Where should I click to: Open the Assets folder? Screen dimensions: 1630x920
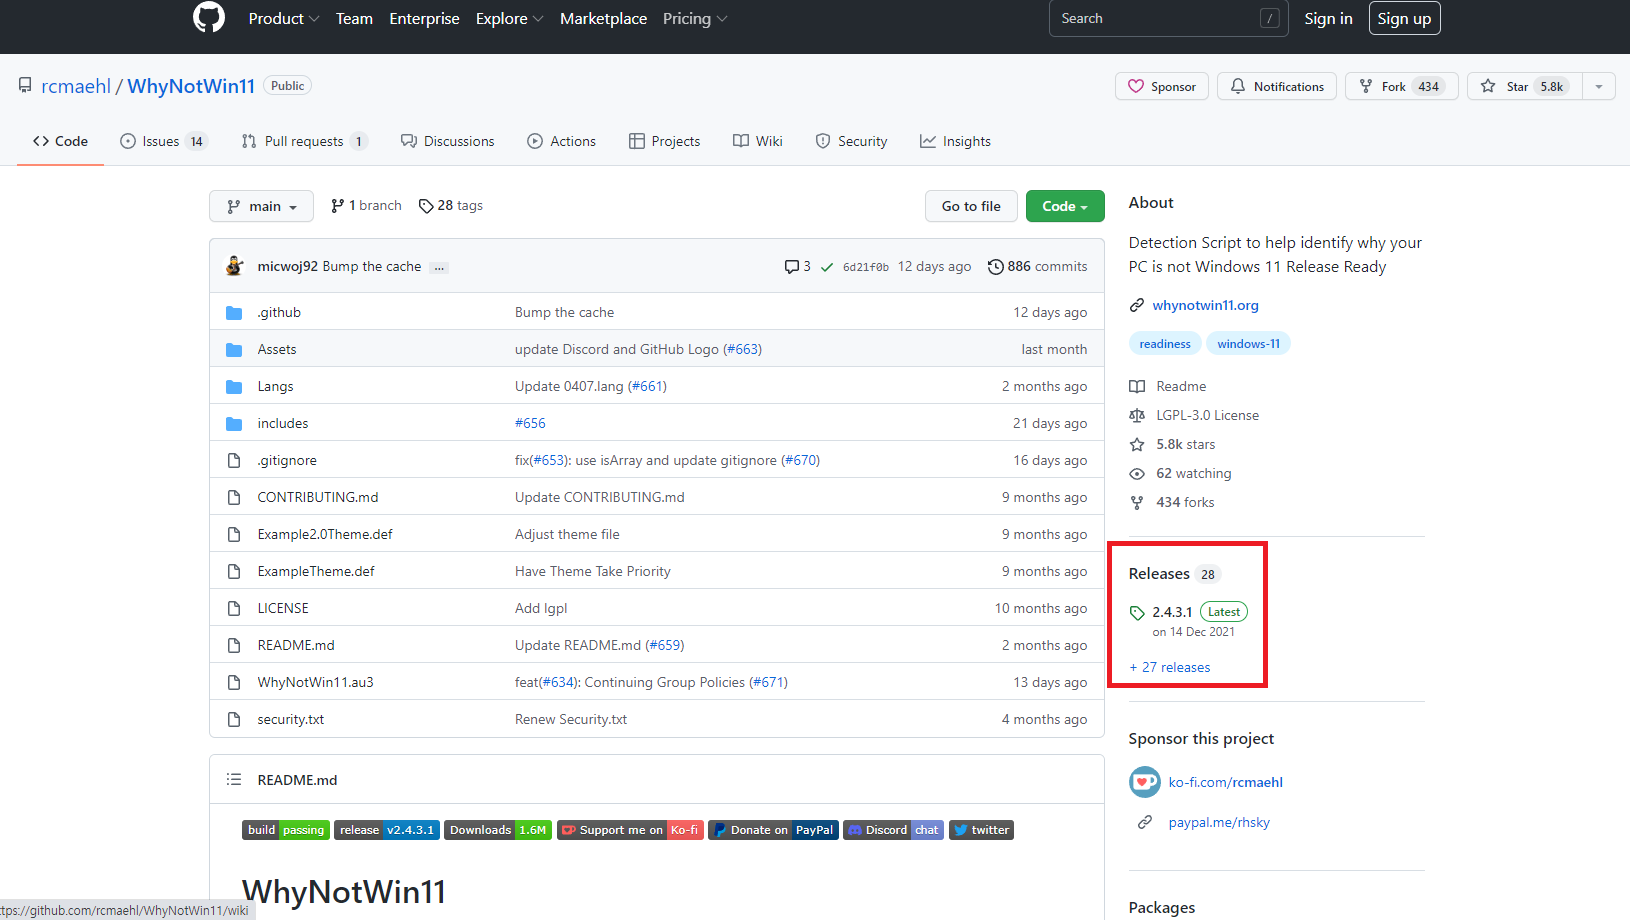(277, 349)
